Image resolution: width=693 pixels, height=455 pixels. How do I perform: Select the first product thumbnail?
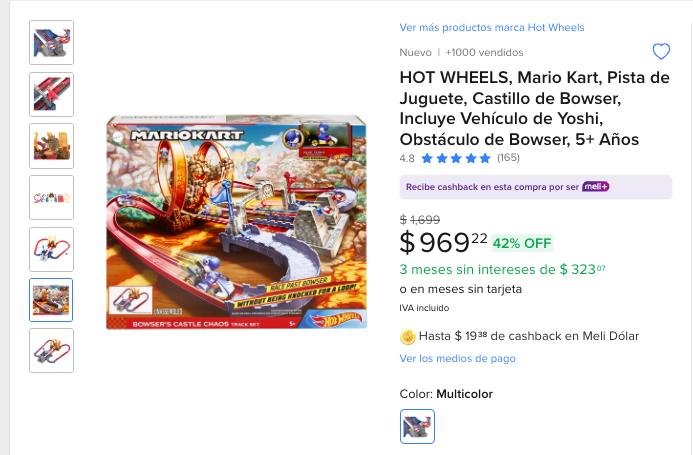(51, 43)
